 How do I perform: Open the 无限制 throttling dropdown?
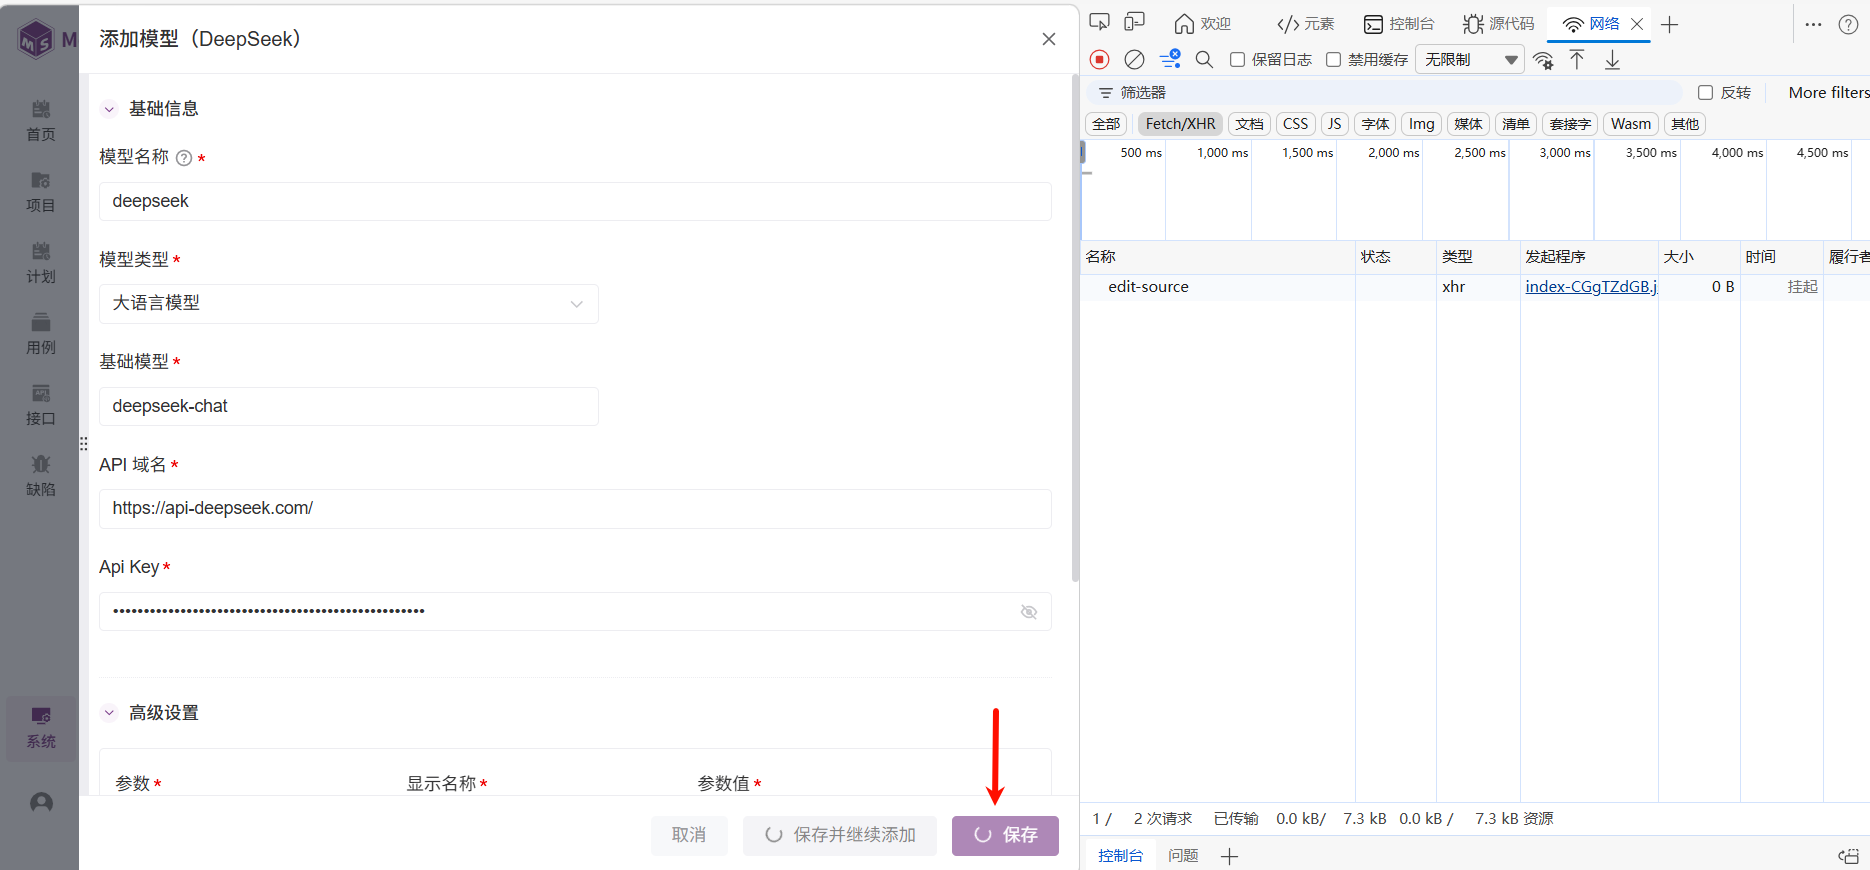pos(1469,60)
